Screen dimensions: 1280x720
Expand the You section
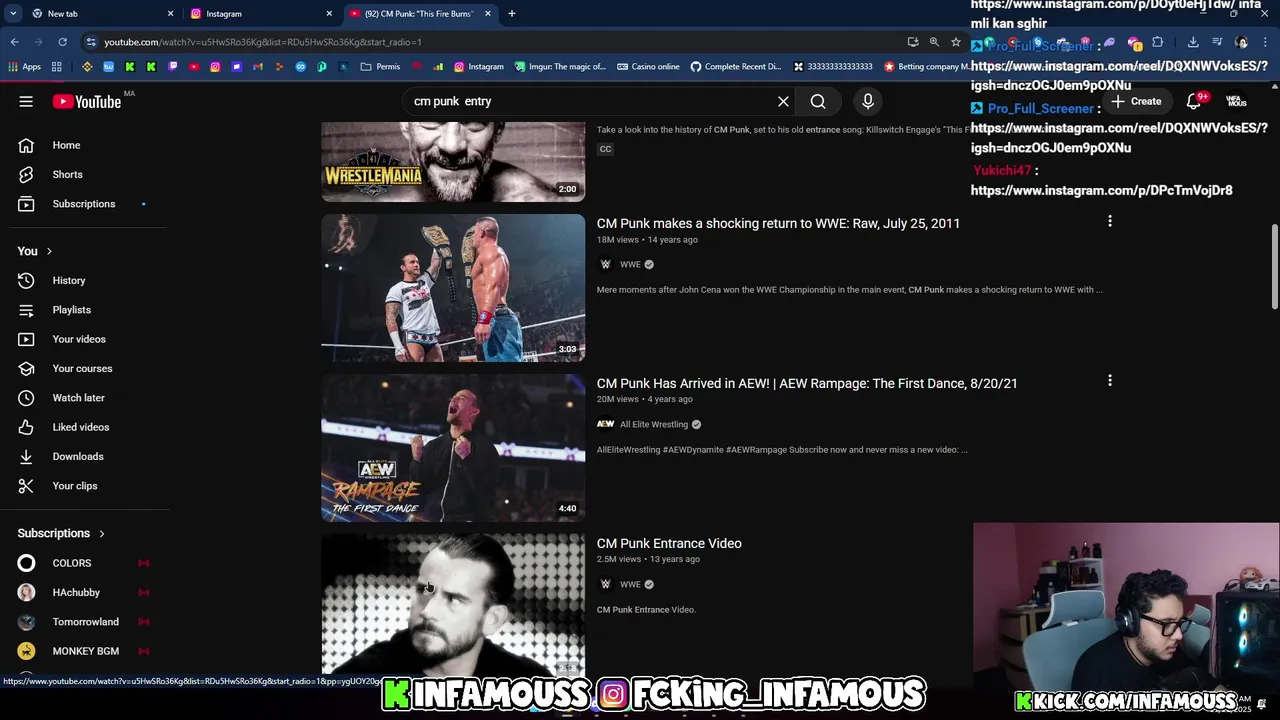(x=35, y=251)
